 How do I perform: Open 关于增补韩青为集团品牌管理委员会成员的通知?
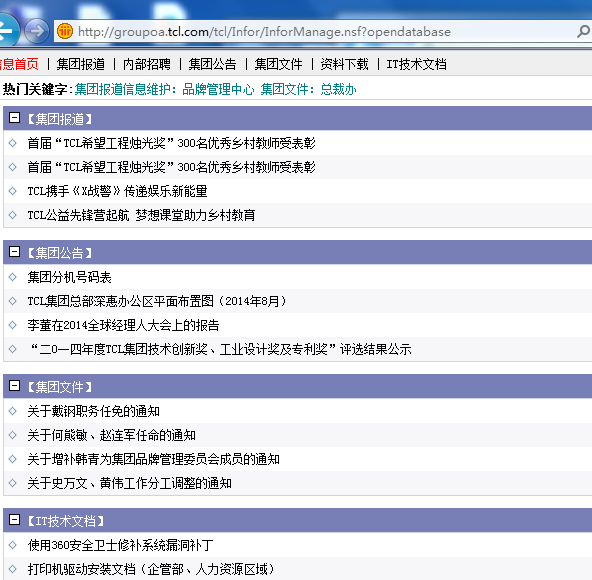pos(154,459)
